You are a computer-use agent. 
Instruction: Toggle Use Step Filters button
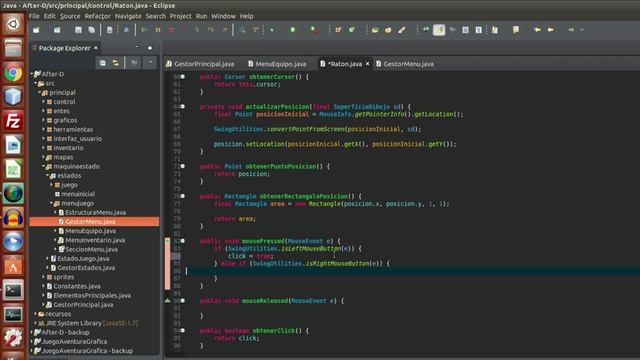click(256, 30)
